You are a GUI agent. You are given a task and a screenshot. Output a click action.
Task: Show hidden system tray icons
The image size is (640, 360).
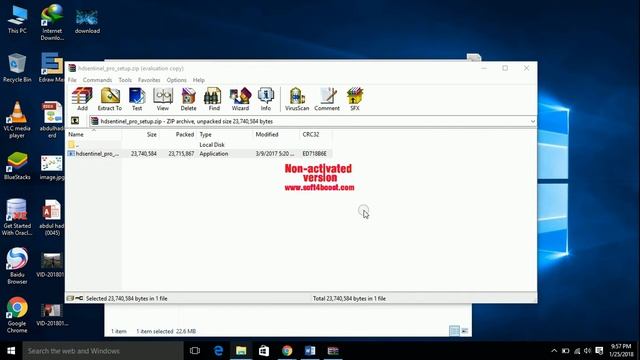(554, 351)
